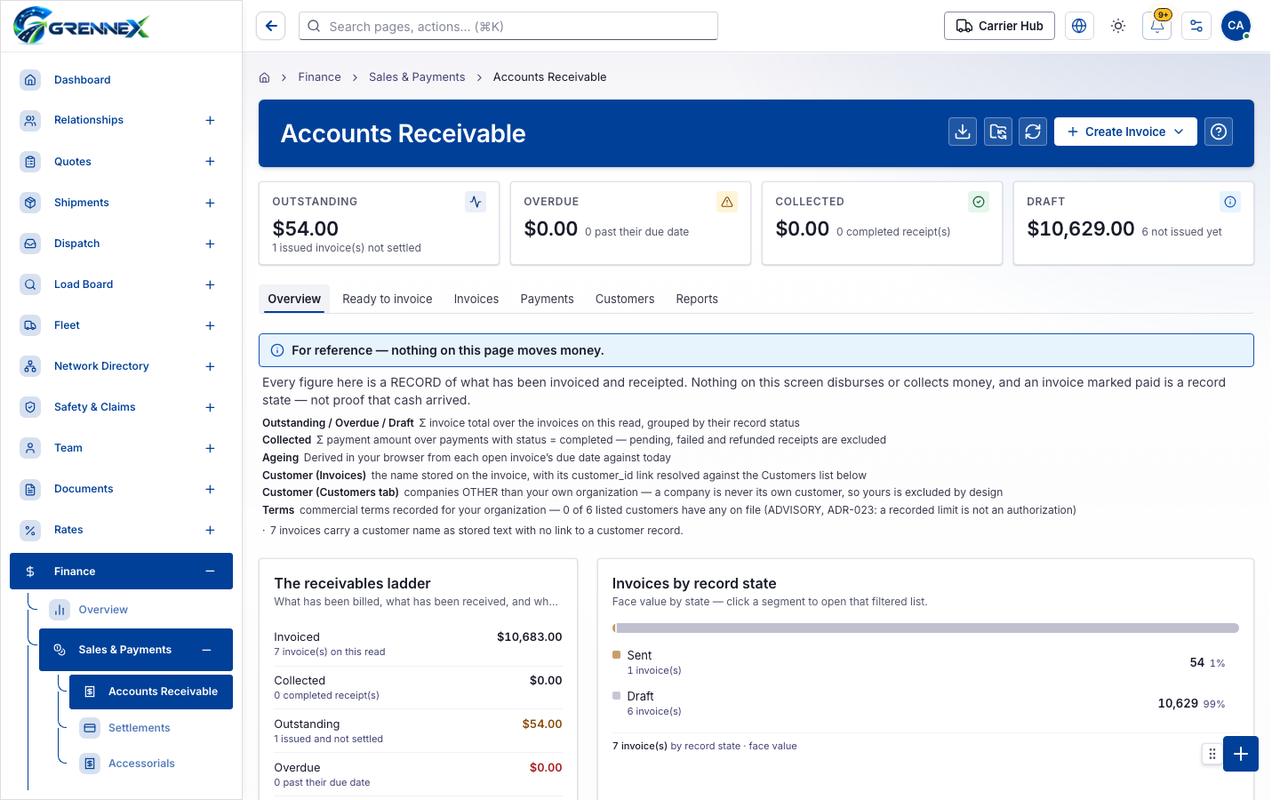This screenshot has width=1280, height=800.
Task: Expand the Fleet sidebar section
Action: click(210, 326)
